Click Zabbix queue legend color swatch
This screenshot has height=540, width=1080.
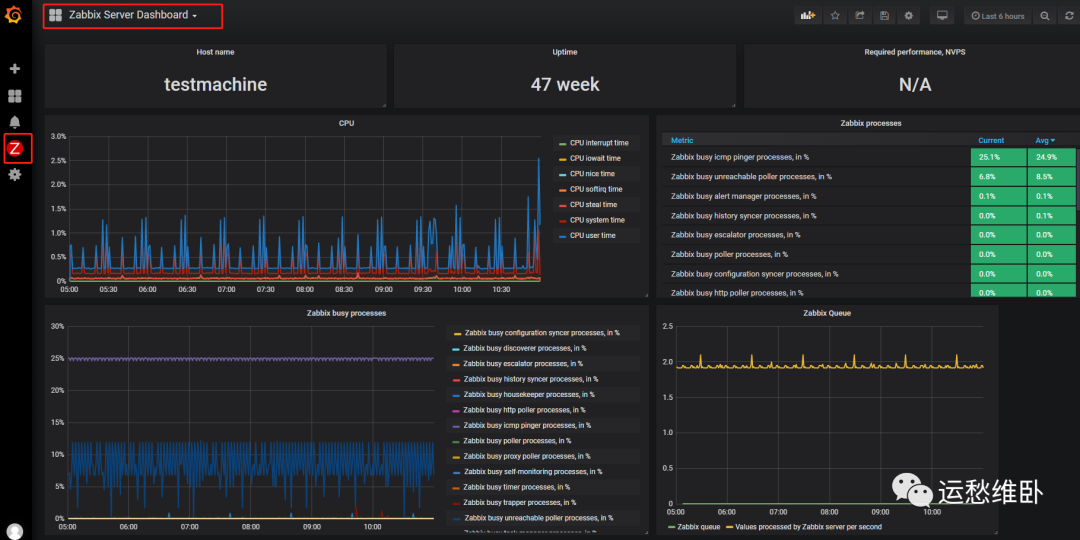click(674, 527)
